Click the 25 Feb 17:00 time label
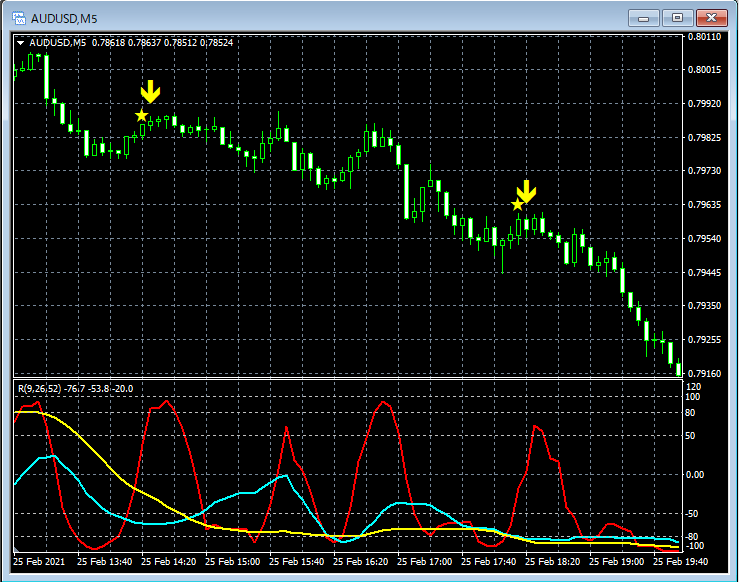This screenshot has width=740, height=582. (x=425, y=562)
